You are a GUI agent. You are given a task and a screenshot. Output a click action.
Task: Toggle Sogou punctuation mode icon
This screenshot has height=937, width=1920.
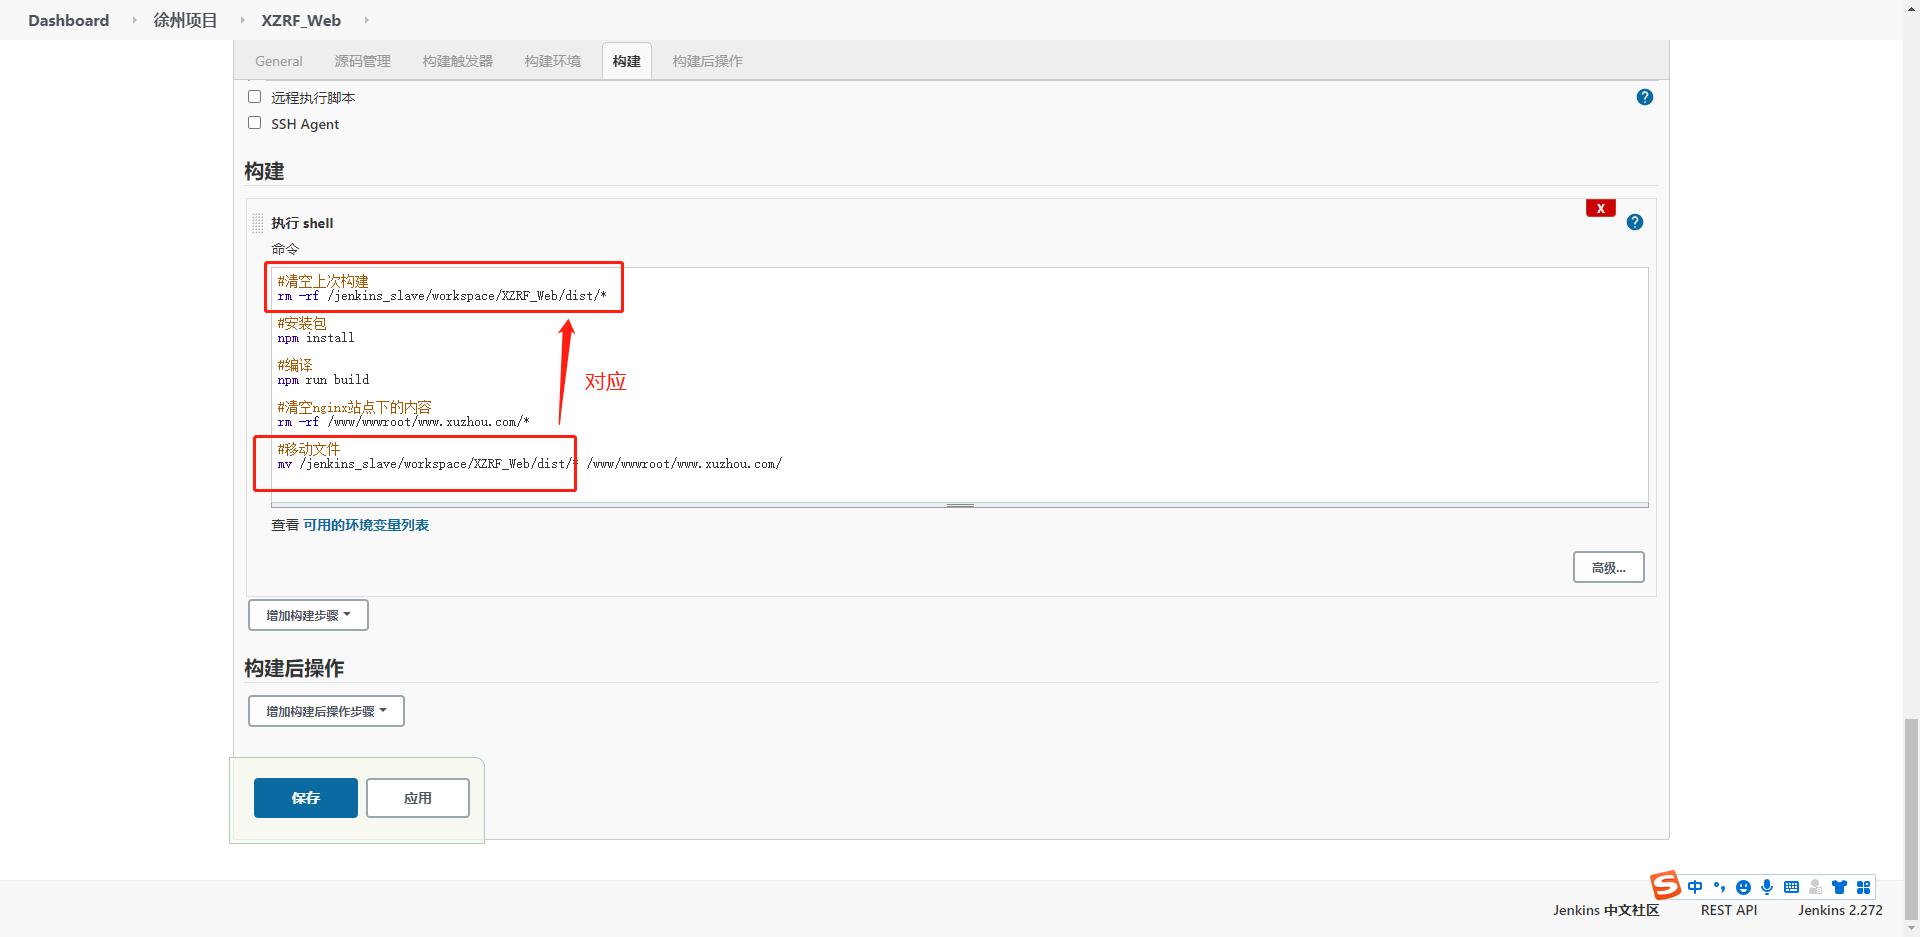click(1719, 887)
